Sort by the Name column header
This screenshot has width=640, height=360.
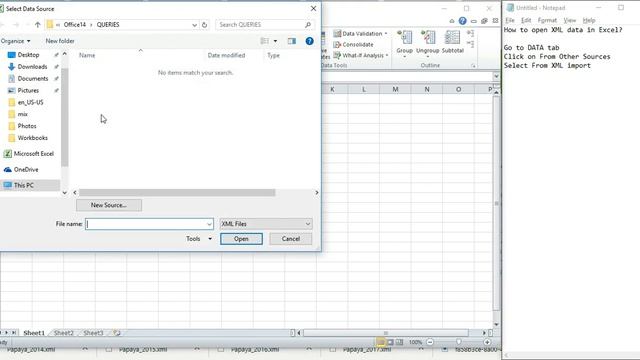87,55
